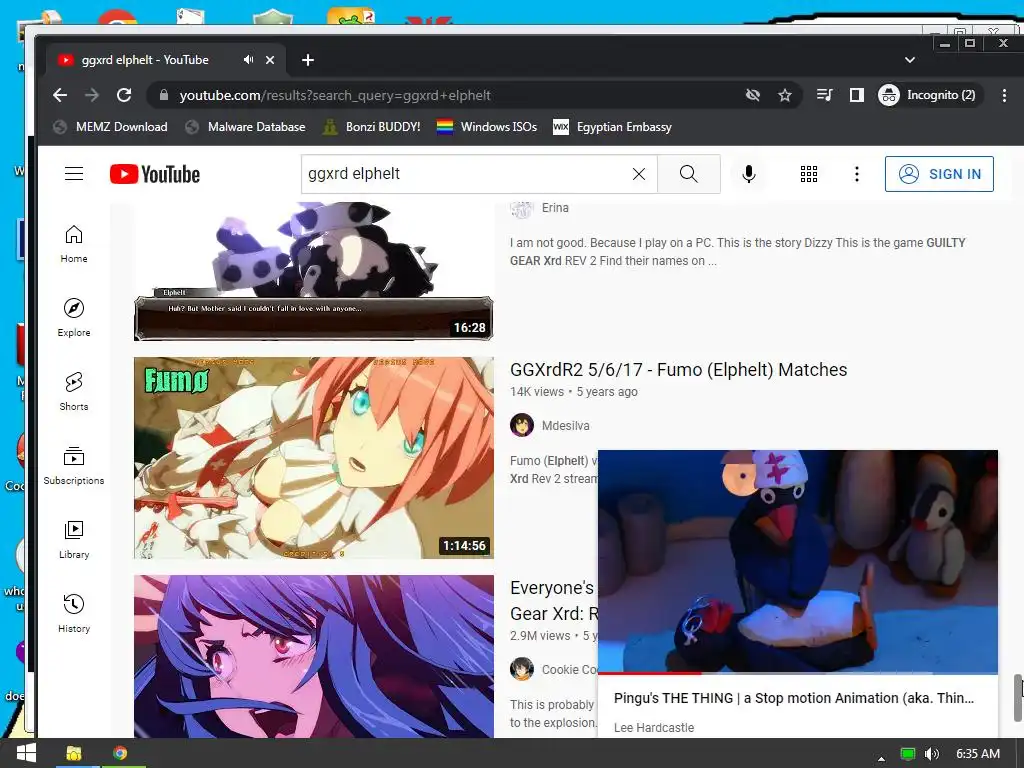Open the volume control in system tray
Viewport: 1024px width, 768px height.
point(932,754)
